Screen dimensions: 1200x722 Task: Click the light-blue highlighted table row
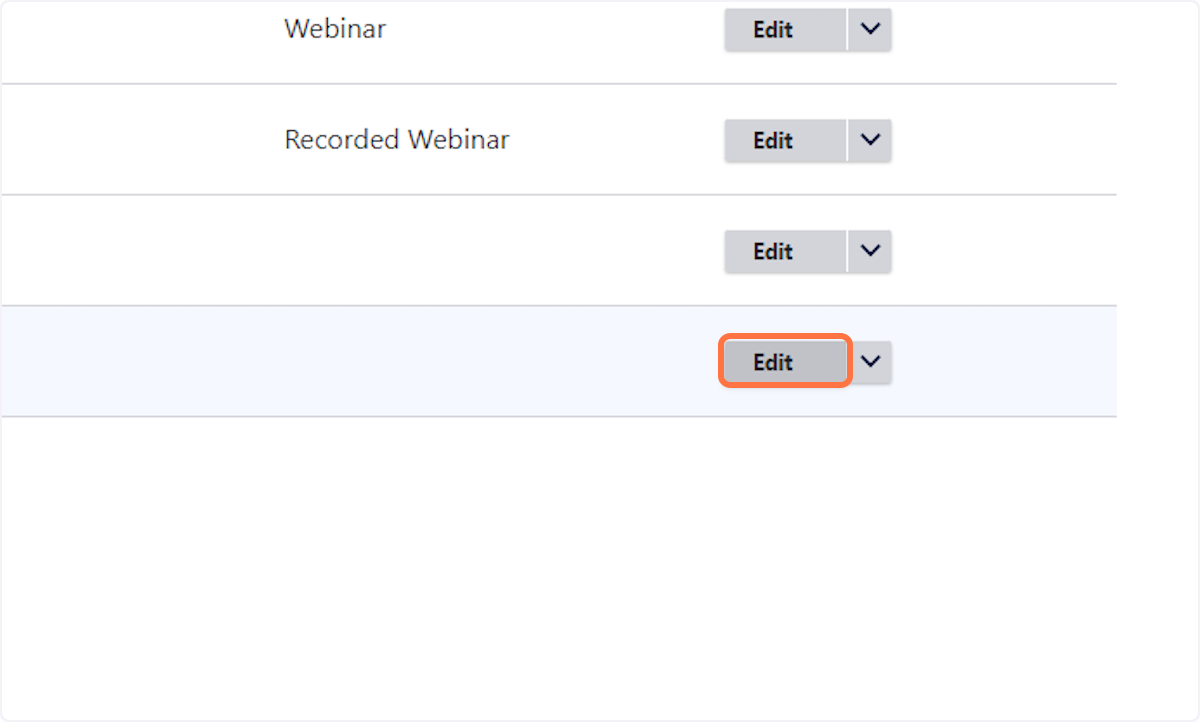[558, 362]
